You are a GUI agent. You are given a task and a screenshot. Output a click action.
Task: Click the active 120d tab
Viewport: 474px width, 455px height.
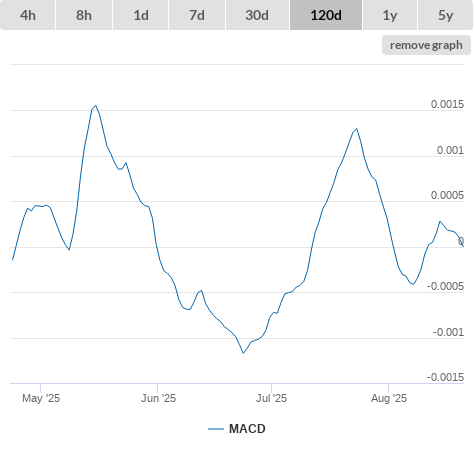pyautogui.click(x=326, y=15)
